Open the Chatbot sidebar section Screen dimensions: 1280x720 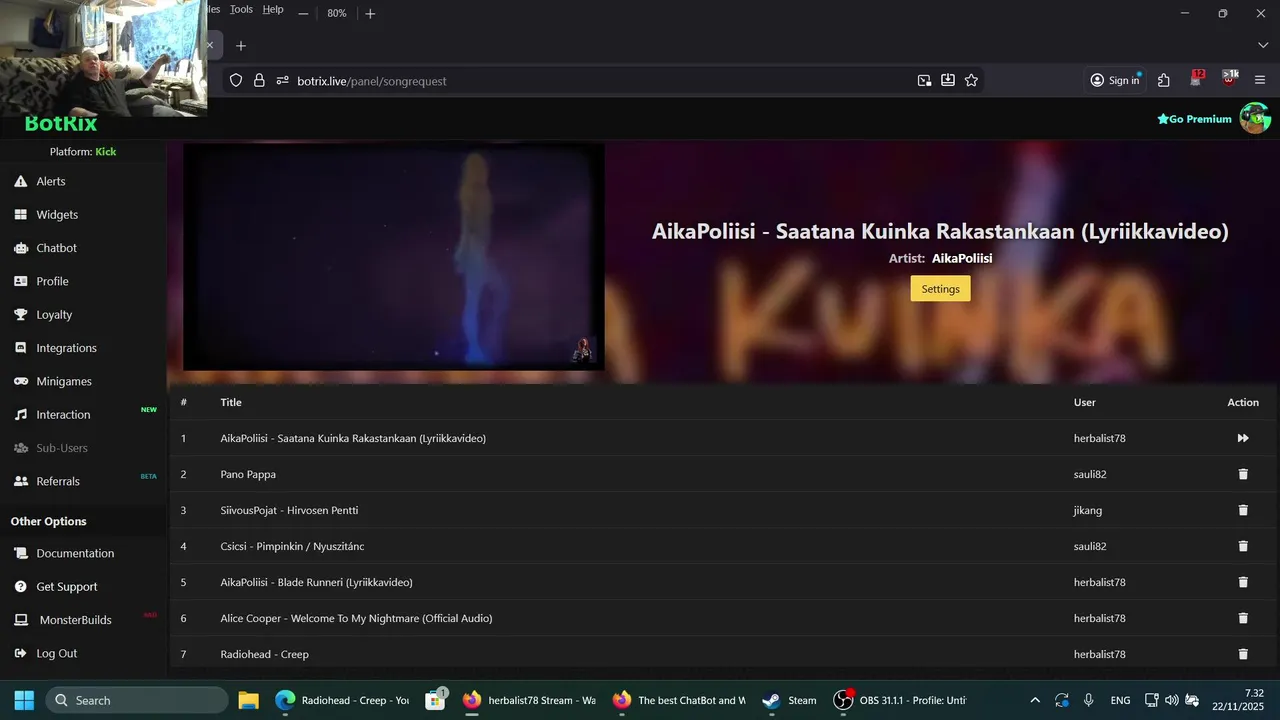click(56, 248)
